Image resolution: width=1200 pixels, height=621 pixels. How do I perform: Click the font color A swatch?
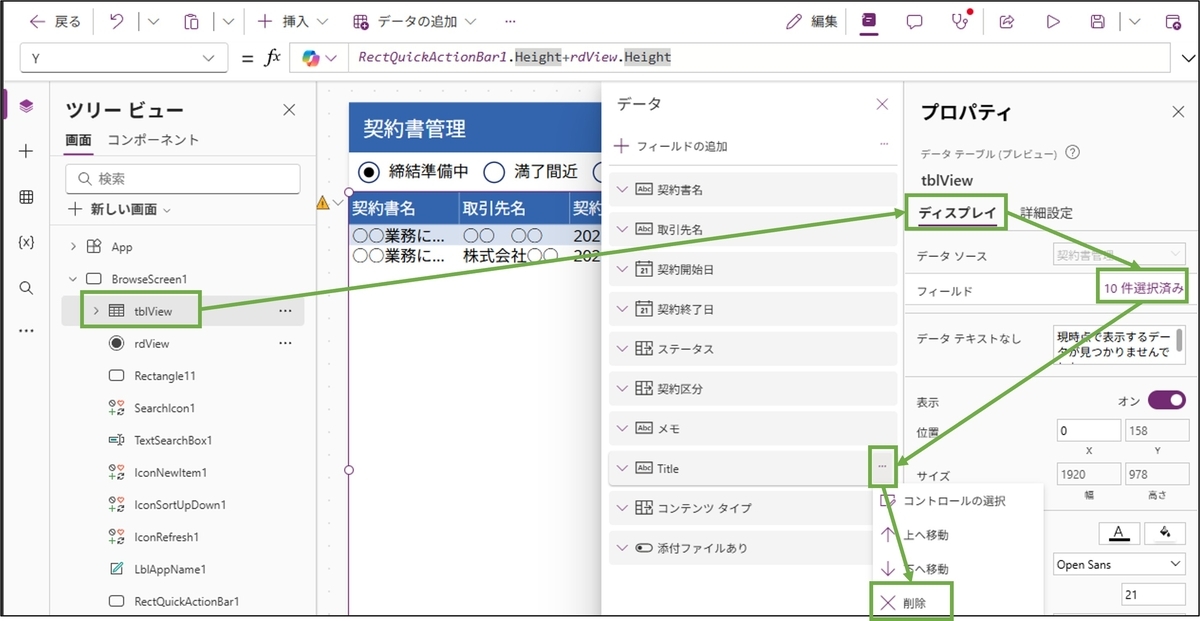pos(1120,532)
